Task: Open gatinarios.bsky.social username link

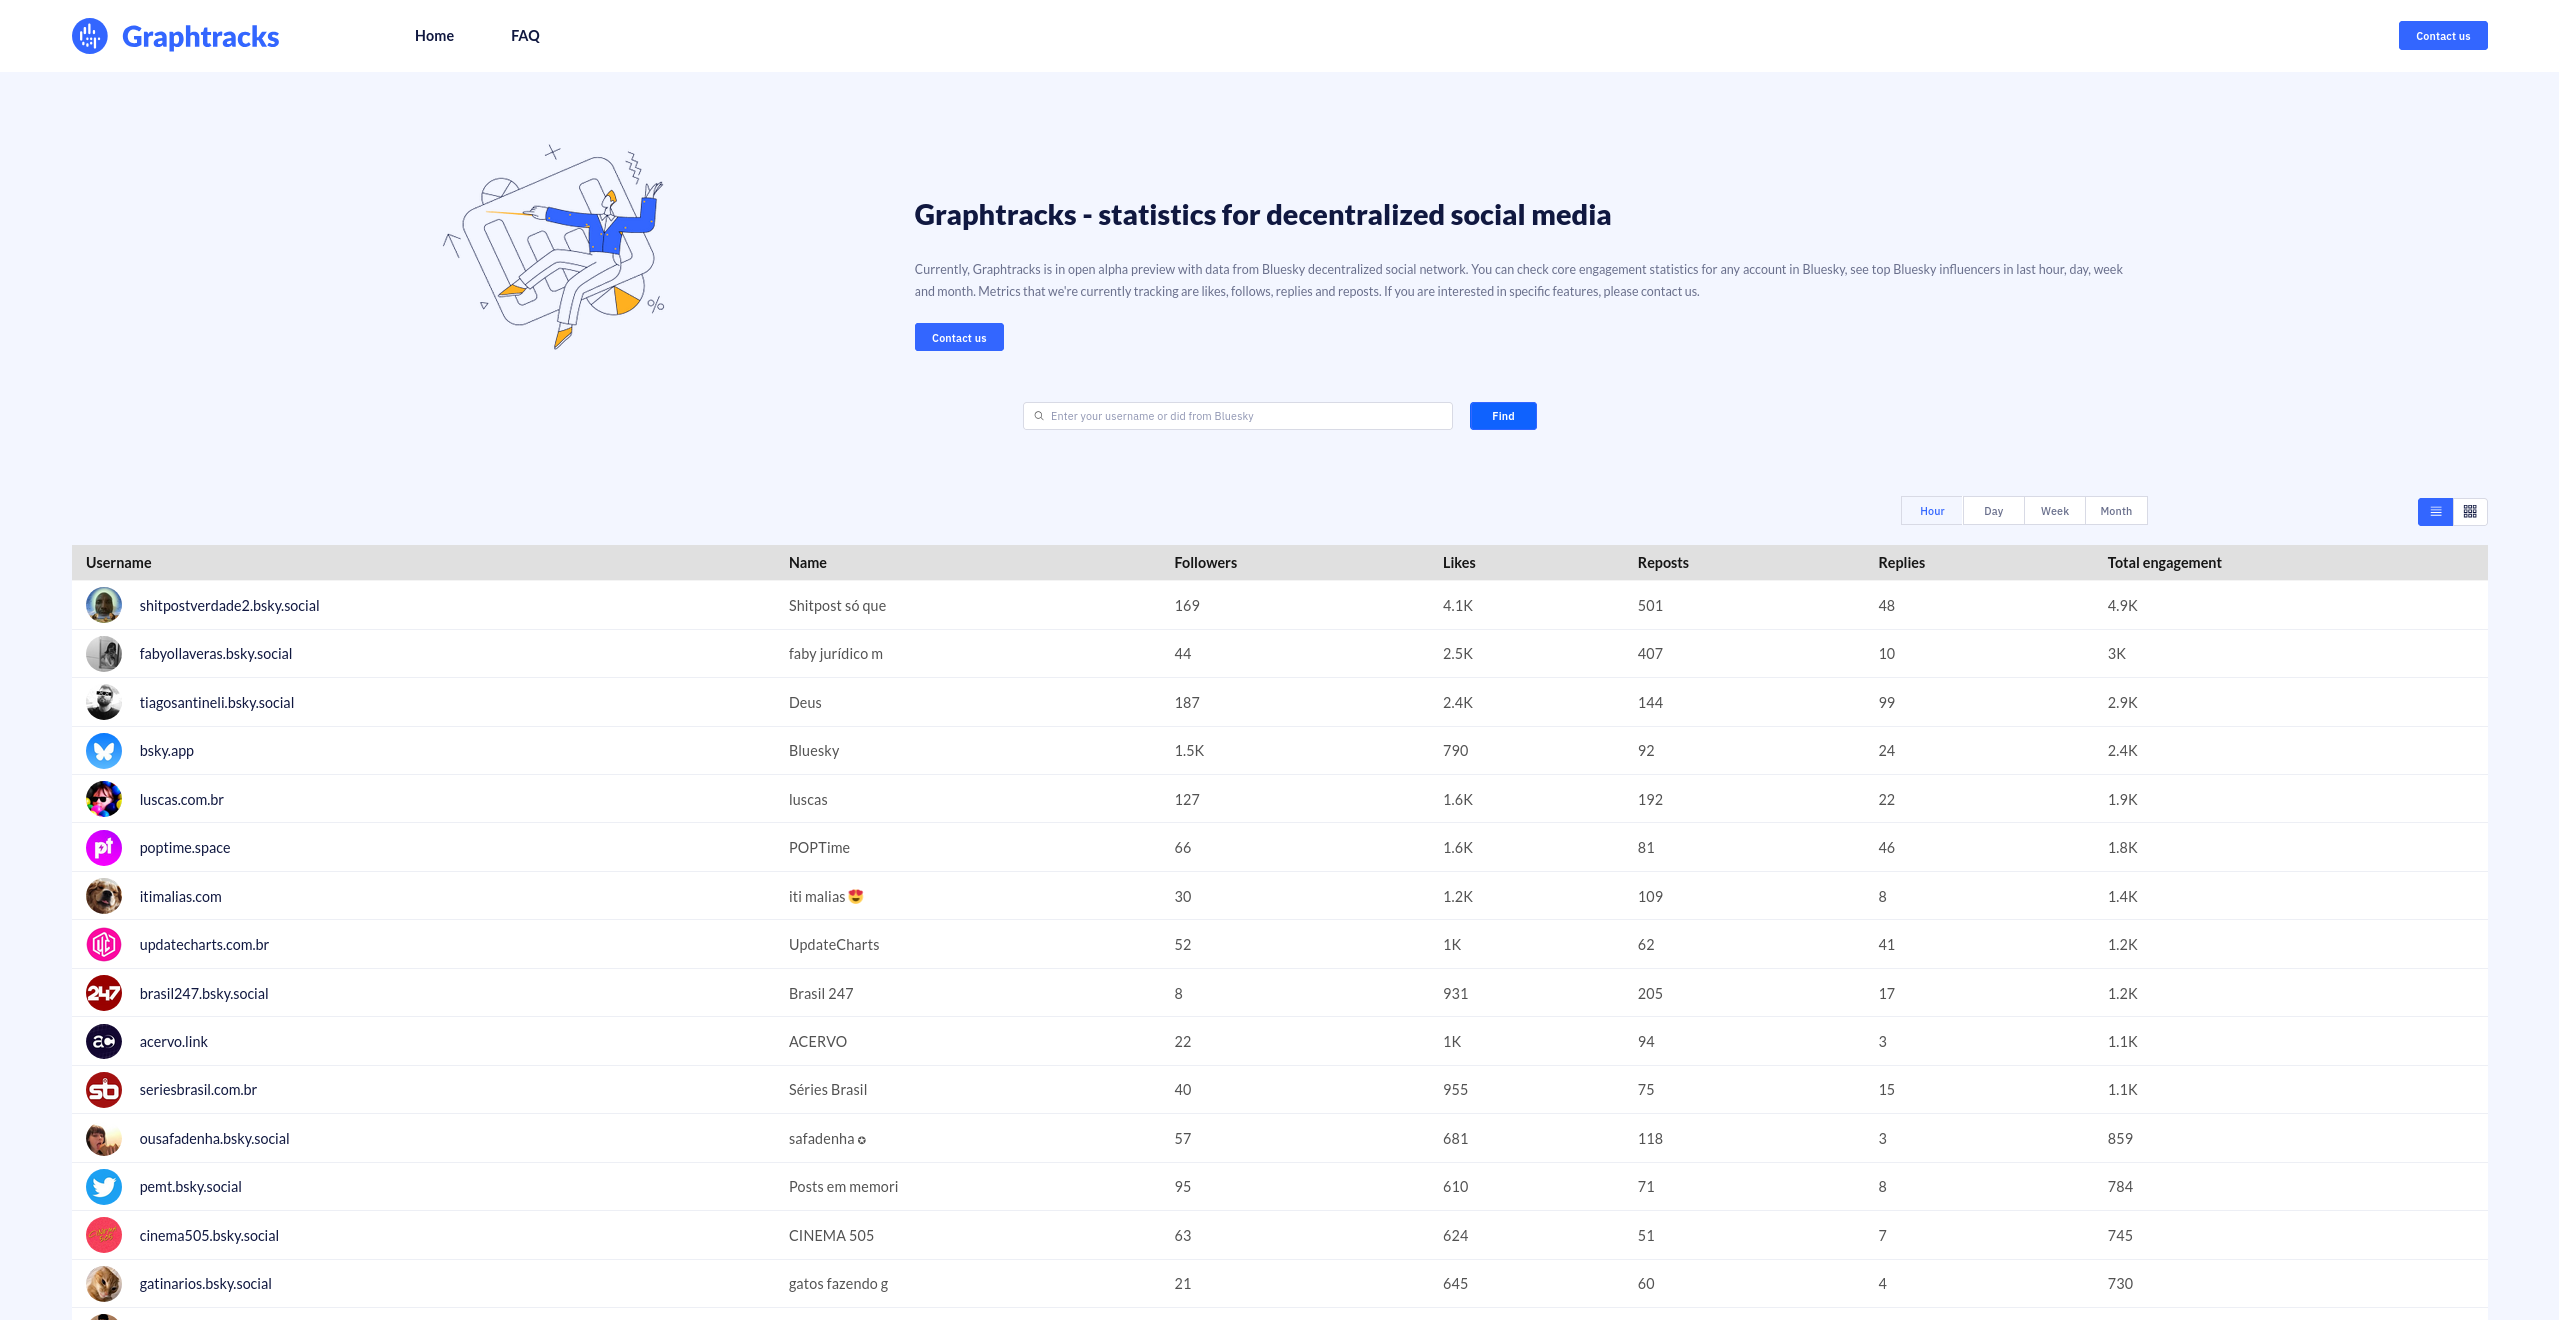Action: pos(206,1284)
